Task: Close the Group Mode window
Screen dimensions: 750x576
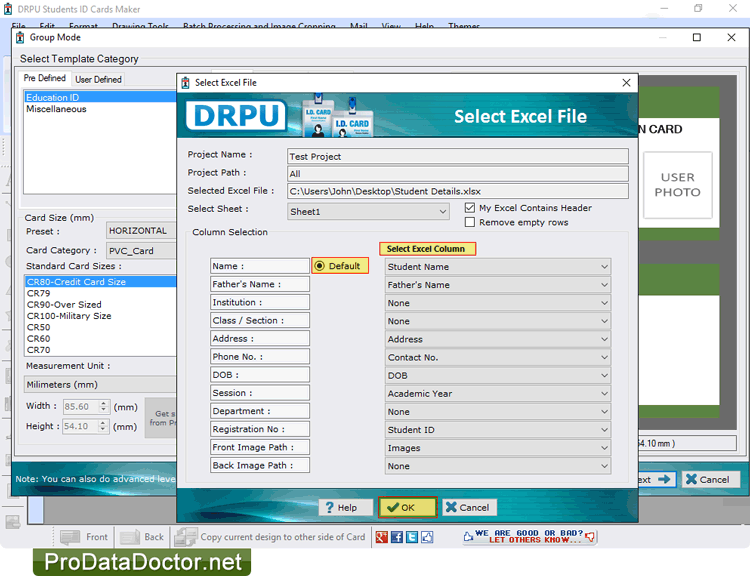Action: coord(731,37)
